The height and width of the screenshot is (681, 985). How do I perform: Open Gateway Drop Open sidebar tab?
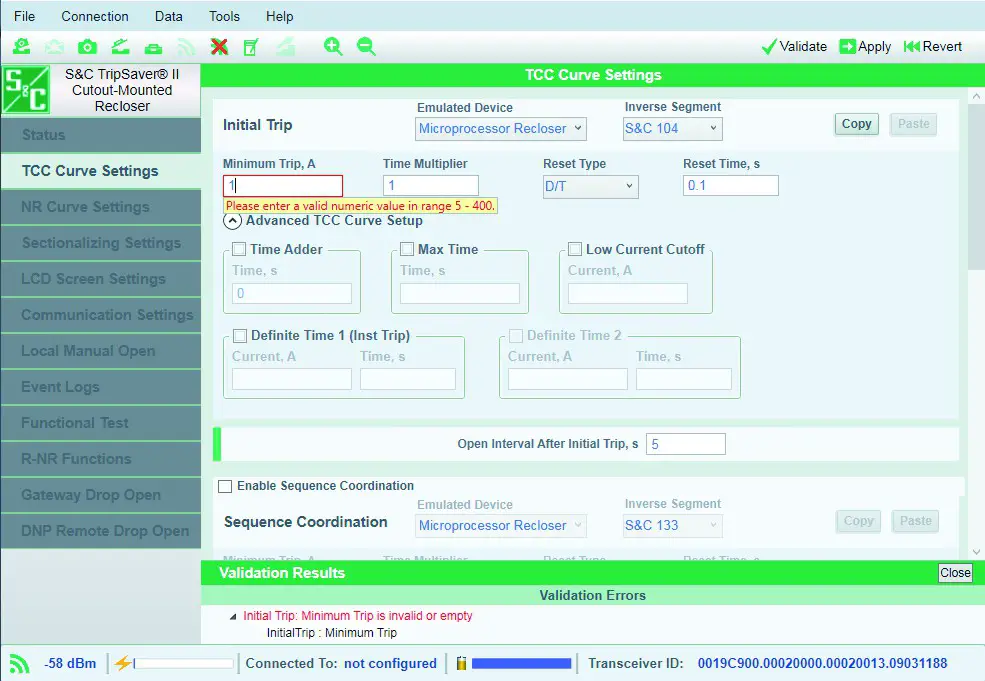point(101,495)
